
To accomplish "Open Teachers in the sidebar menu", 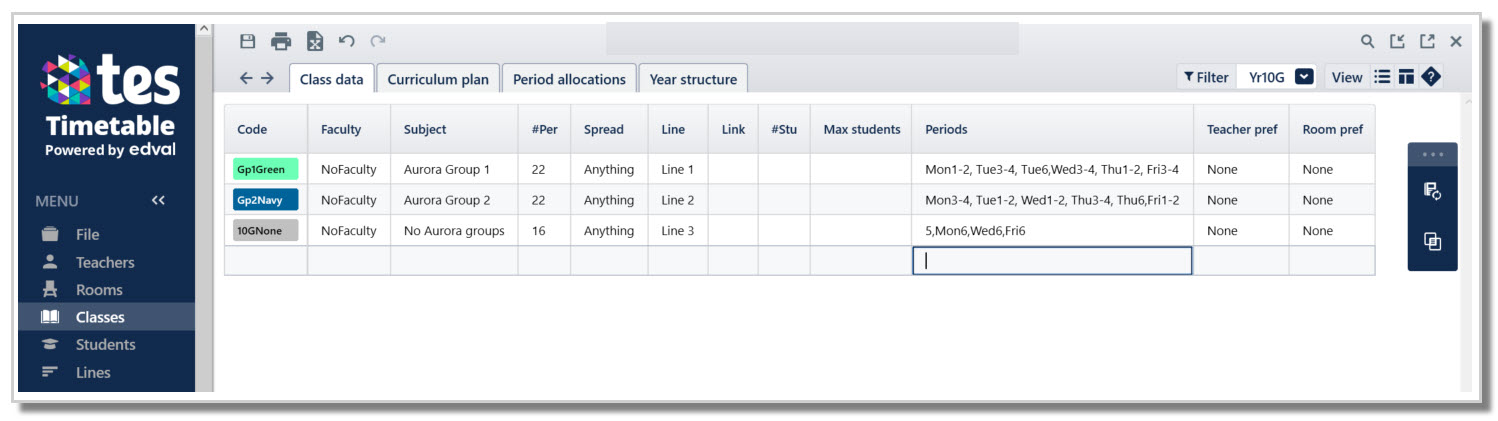I will pos(104,262).
